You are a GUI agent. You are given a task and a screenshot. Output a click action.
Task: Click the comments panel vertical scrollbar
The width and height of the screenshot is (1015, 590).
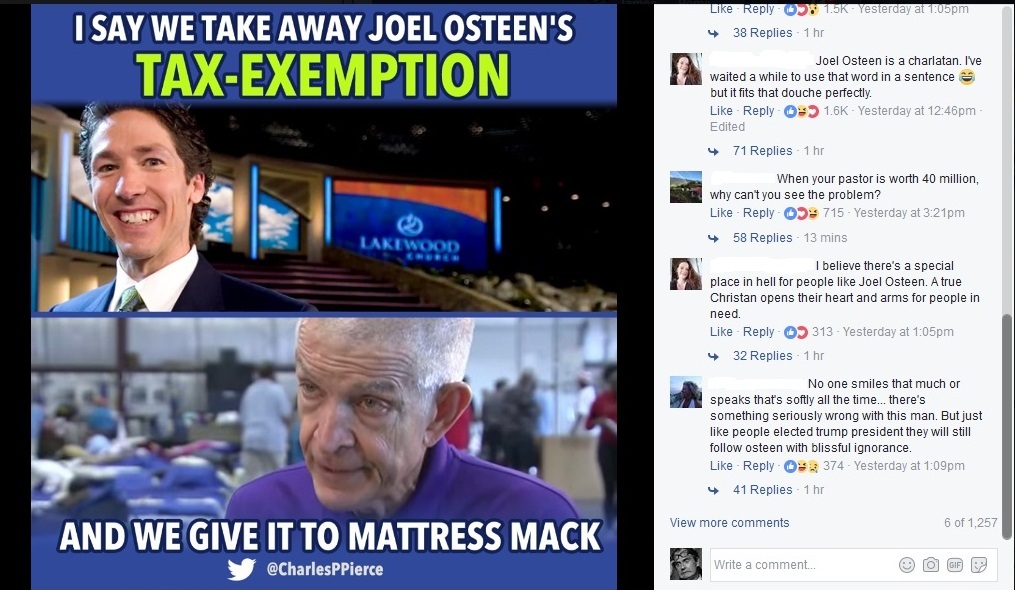[x=1006, y=426]
